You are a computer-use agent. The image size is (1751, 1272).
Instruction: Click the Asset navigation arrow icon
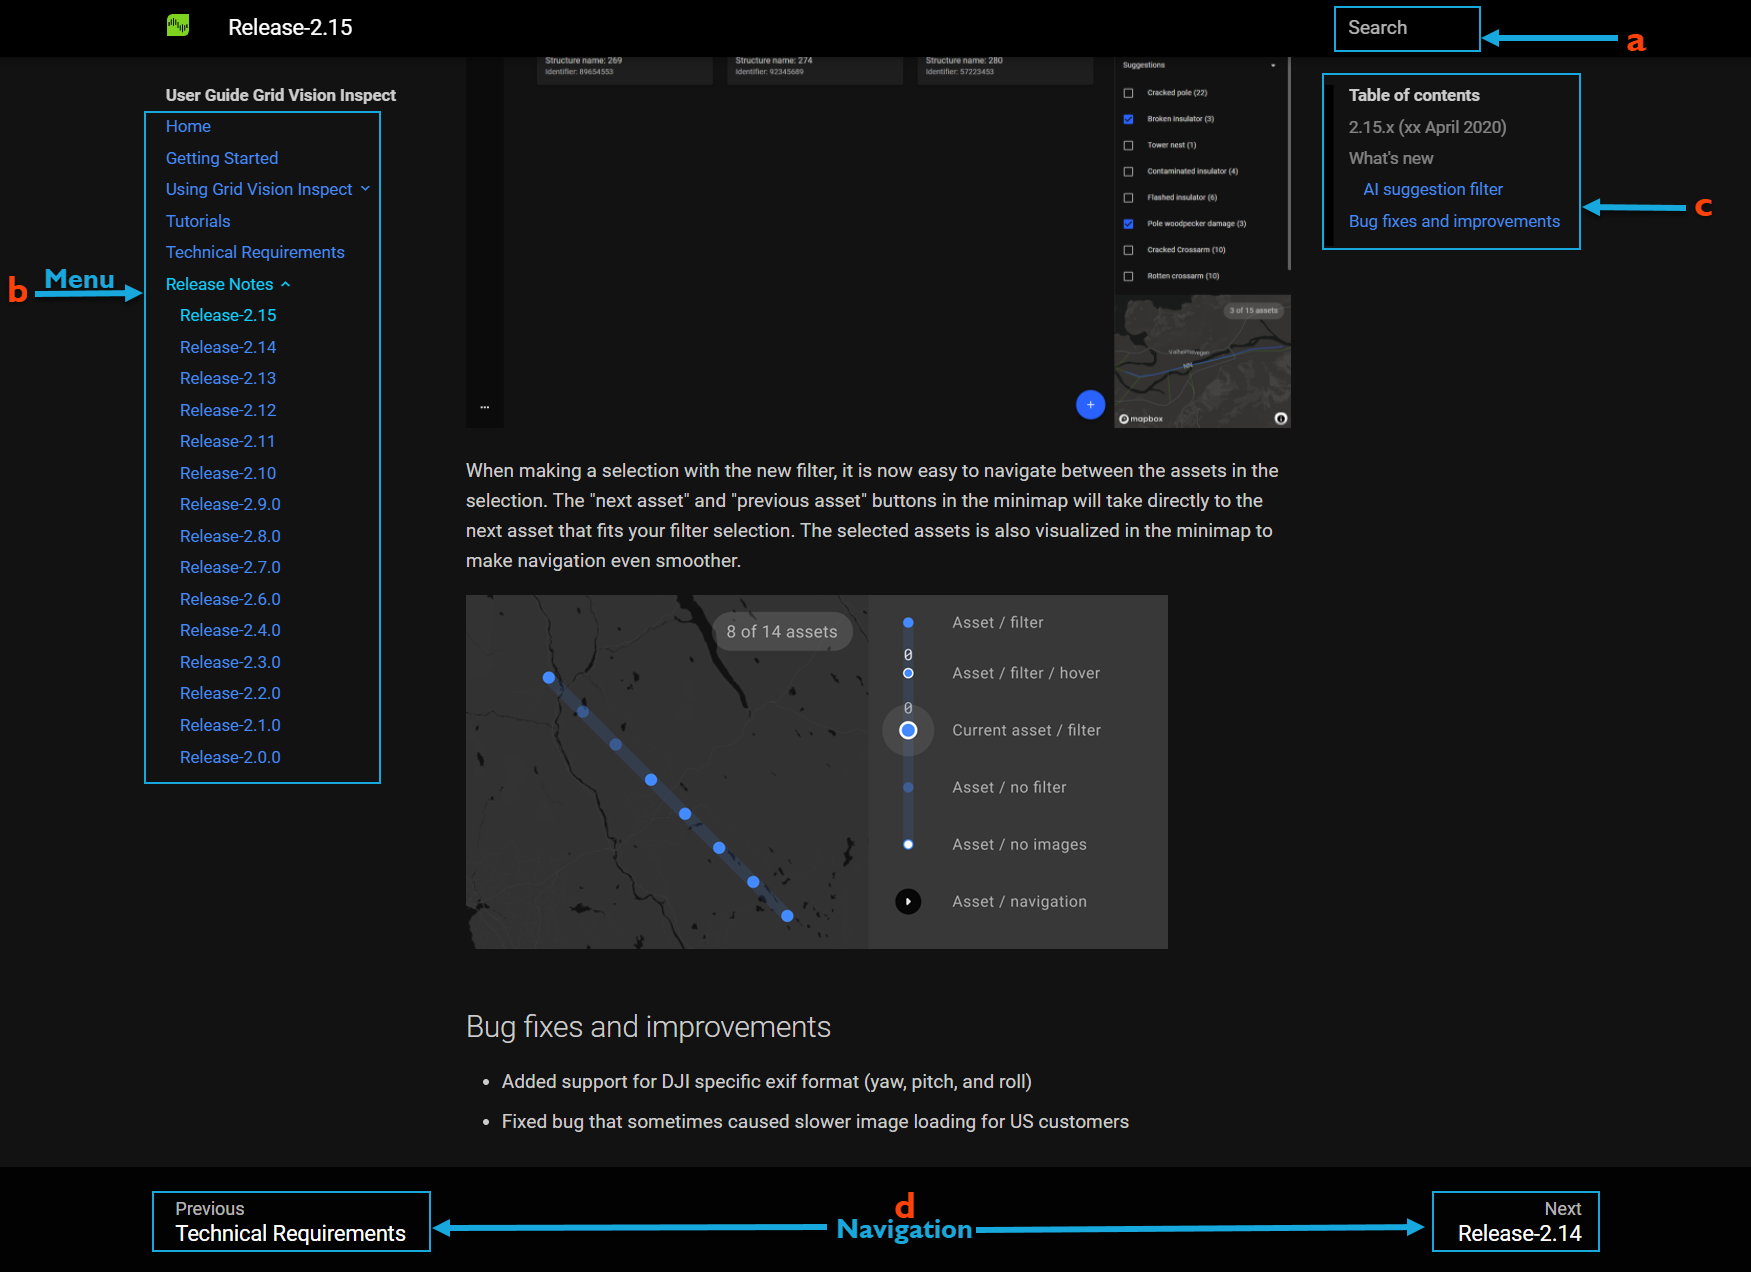pos(908,902)
